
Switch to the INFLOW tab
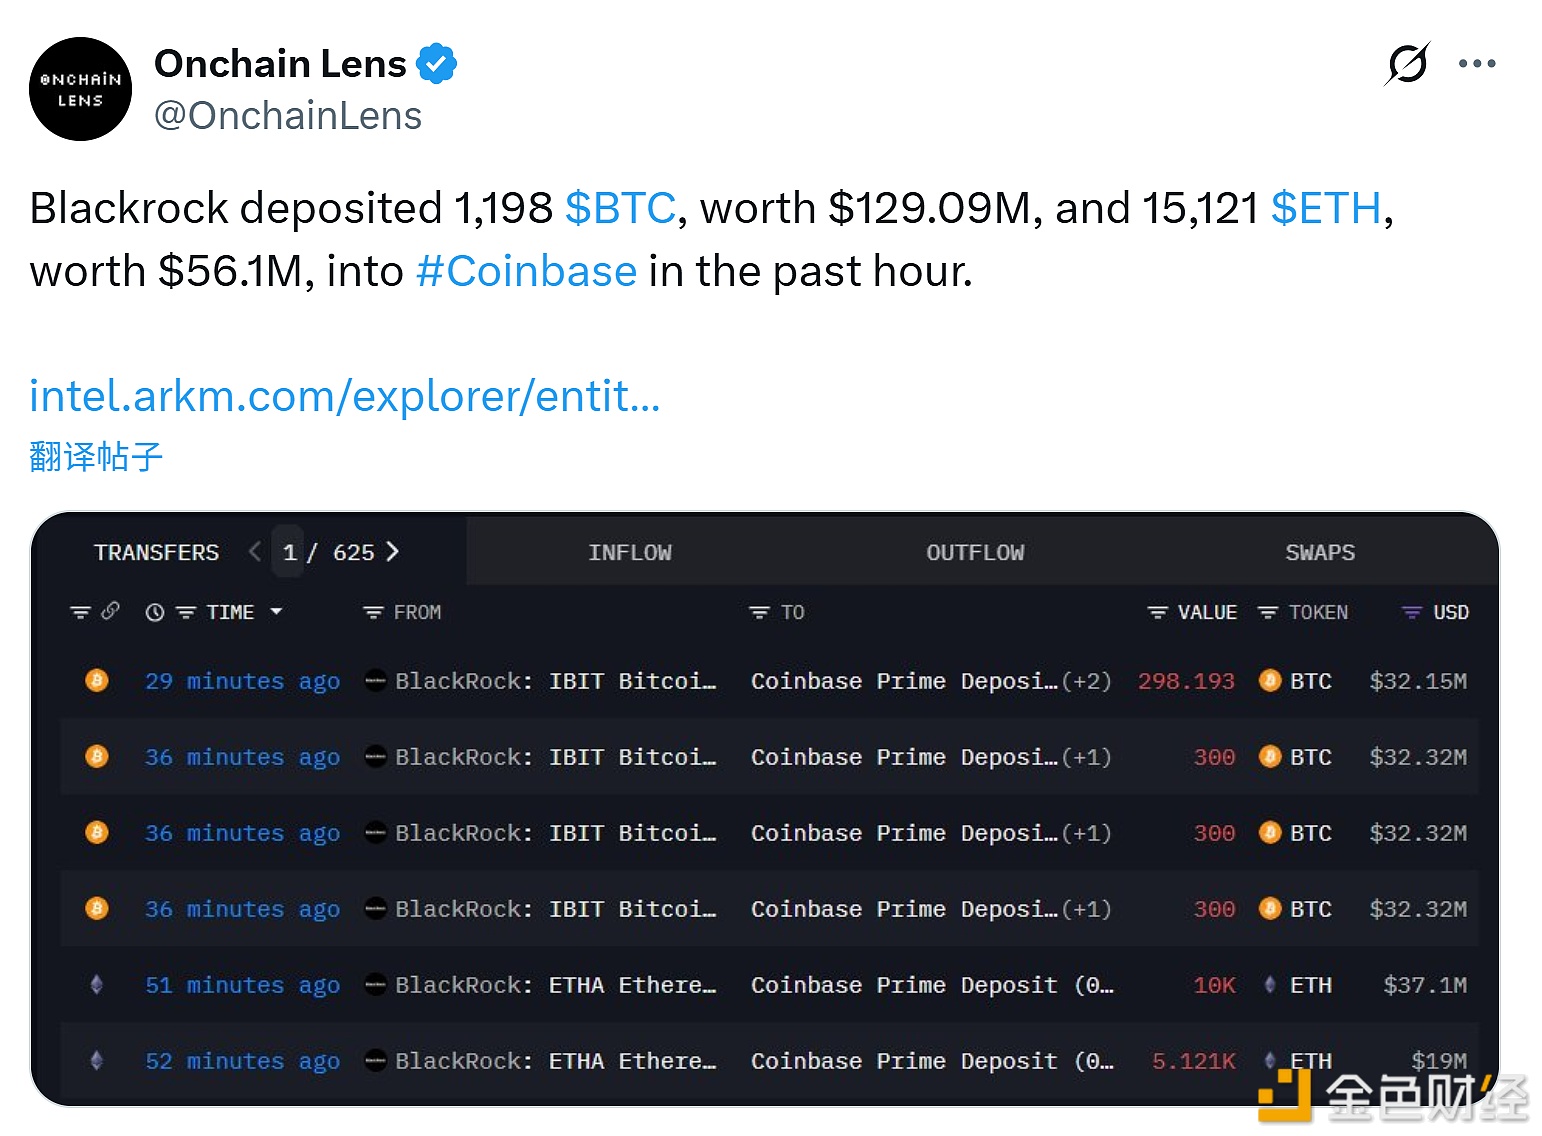click(x=630, y=551)
